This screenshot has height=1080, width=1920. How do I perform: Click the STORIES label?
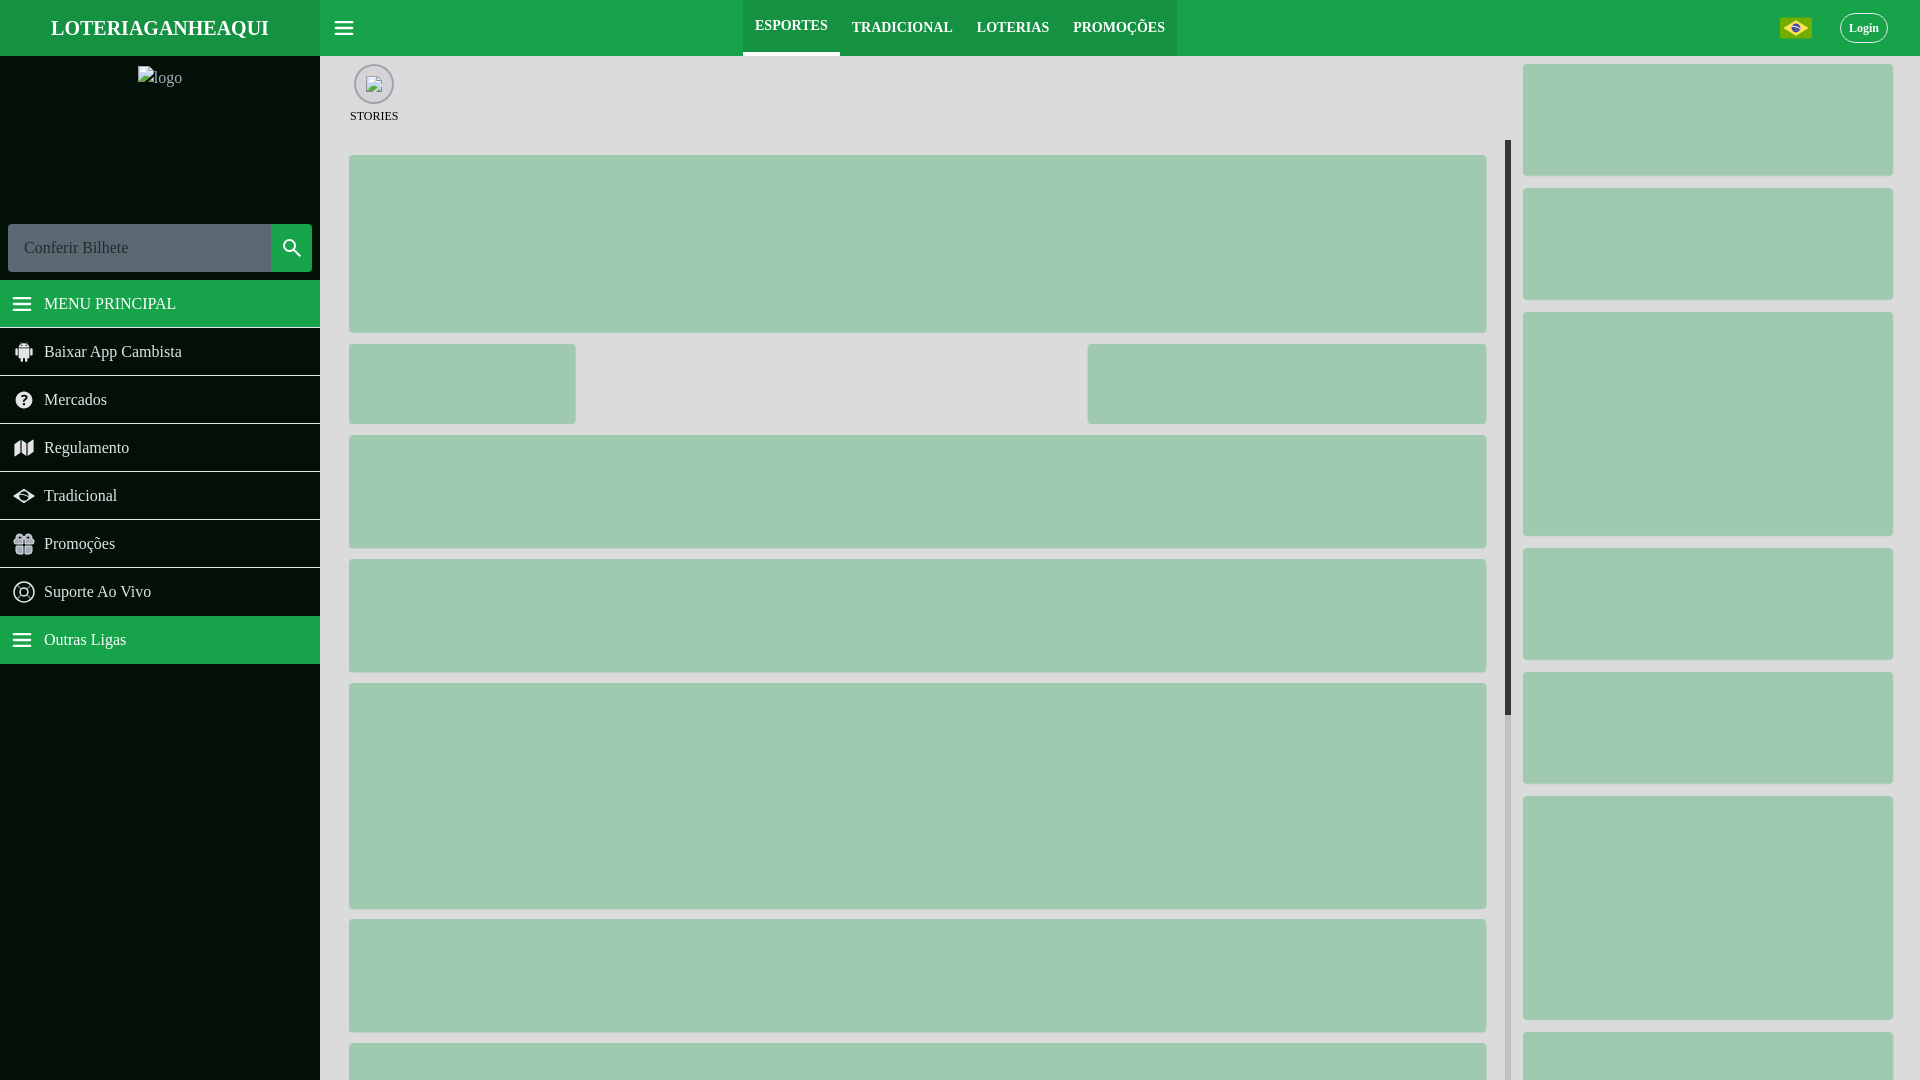pyautogui.click(x=374, y=116)
